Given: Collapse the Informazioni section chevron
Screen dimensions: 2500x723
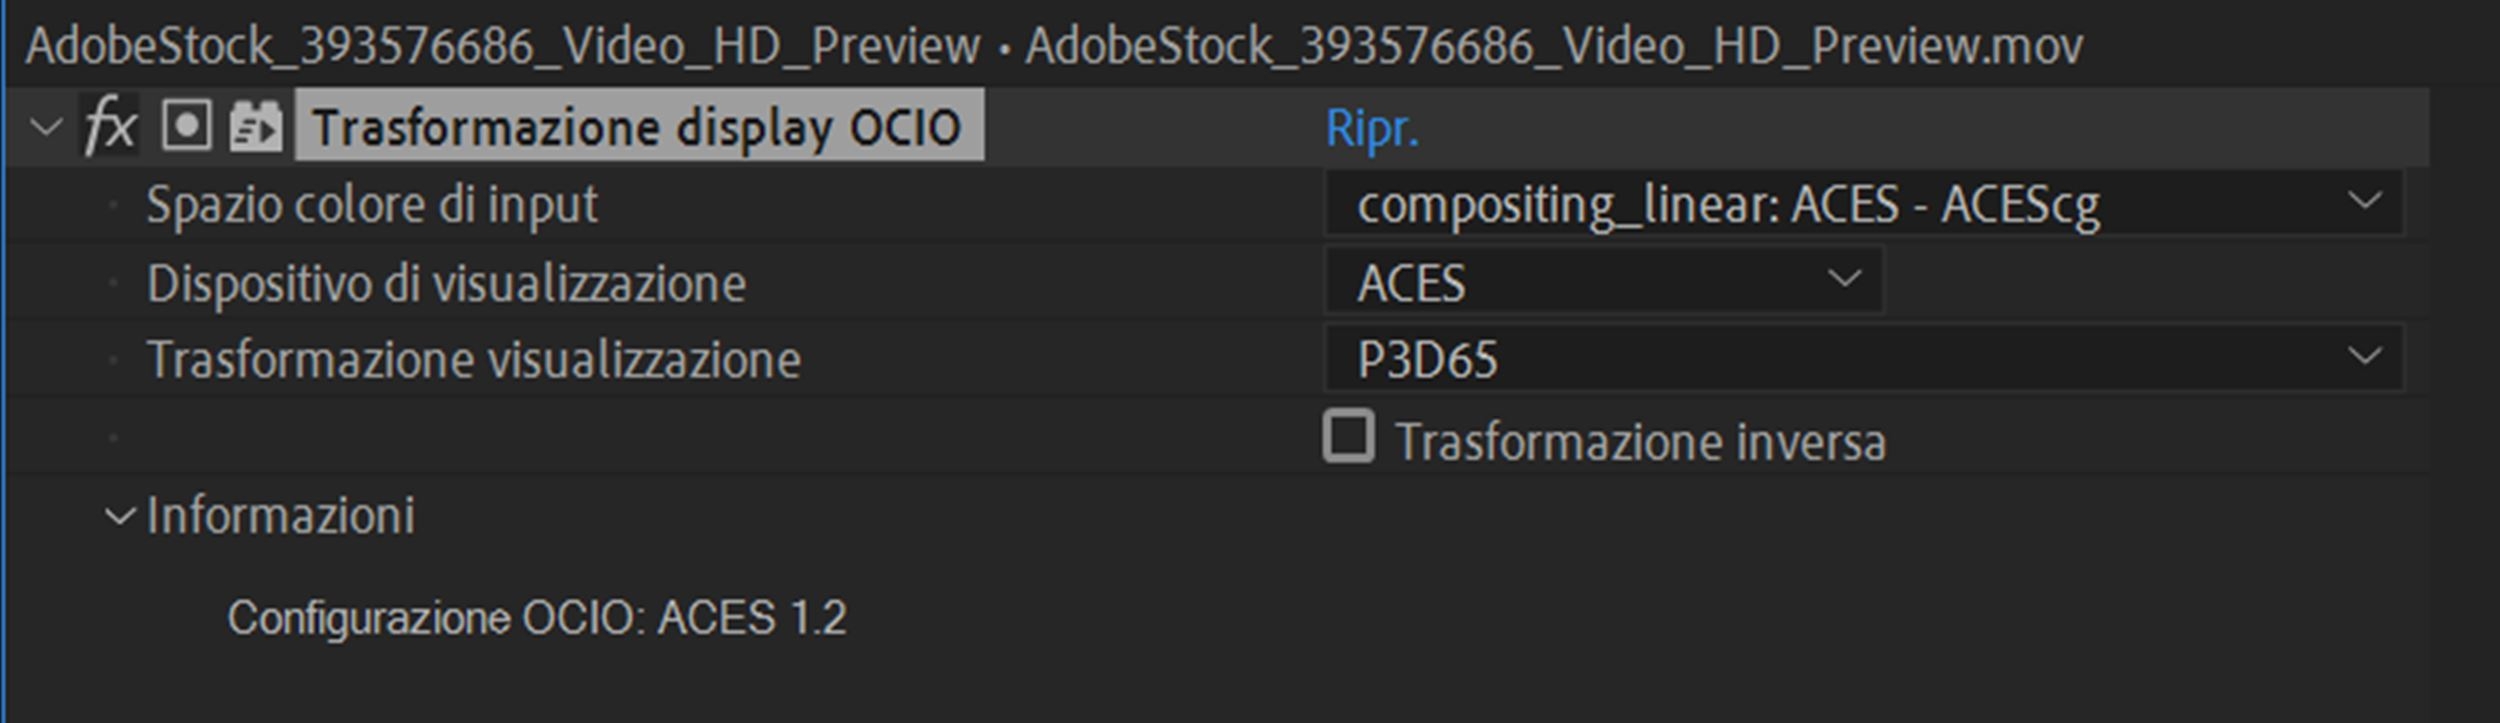Looking at the screenshot, I should [x=120, y=516].
